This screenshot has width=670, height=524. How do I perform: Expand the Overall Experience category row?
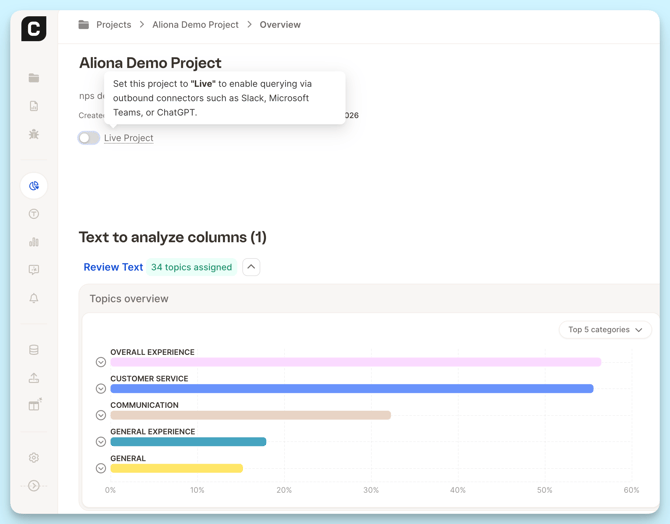(x=101, y=362)
